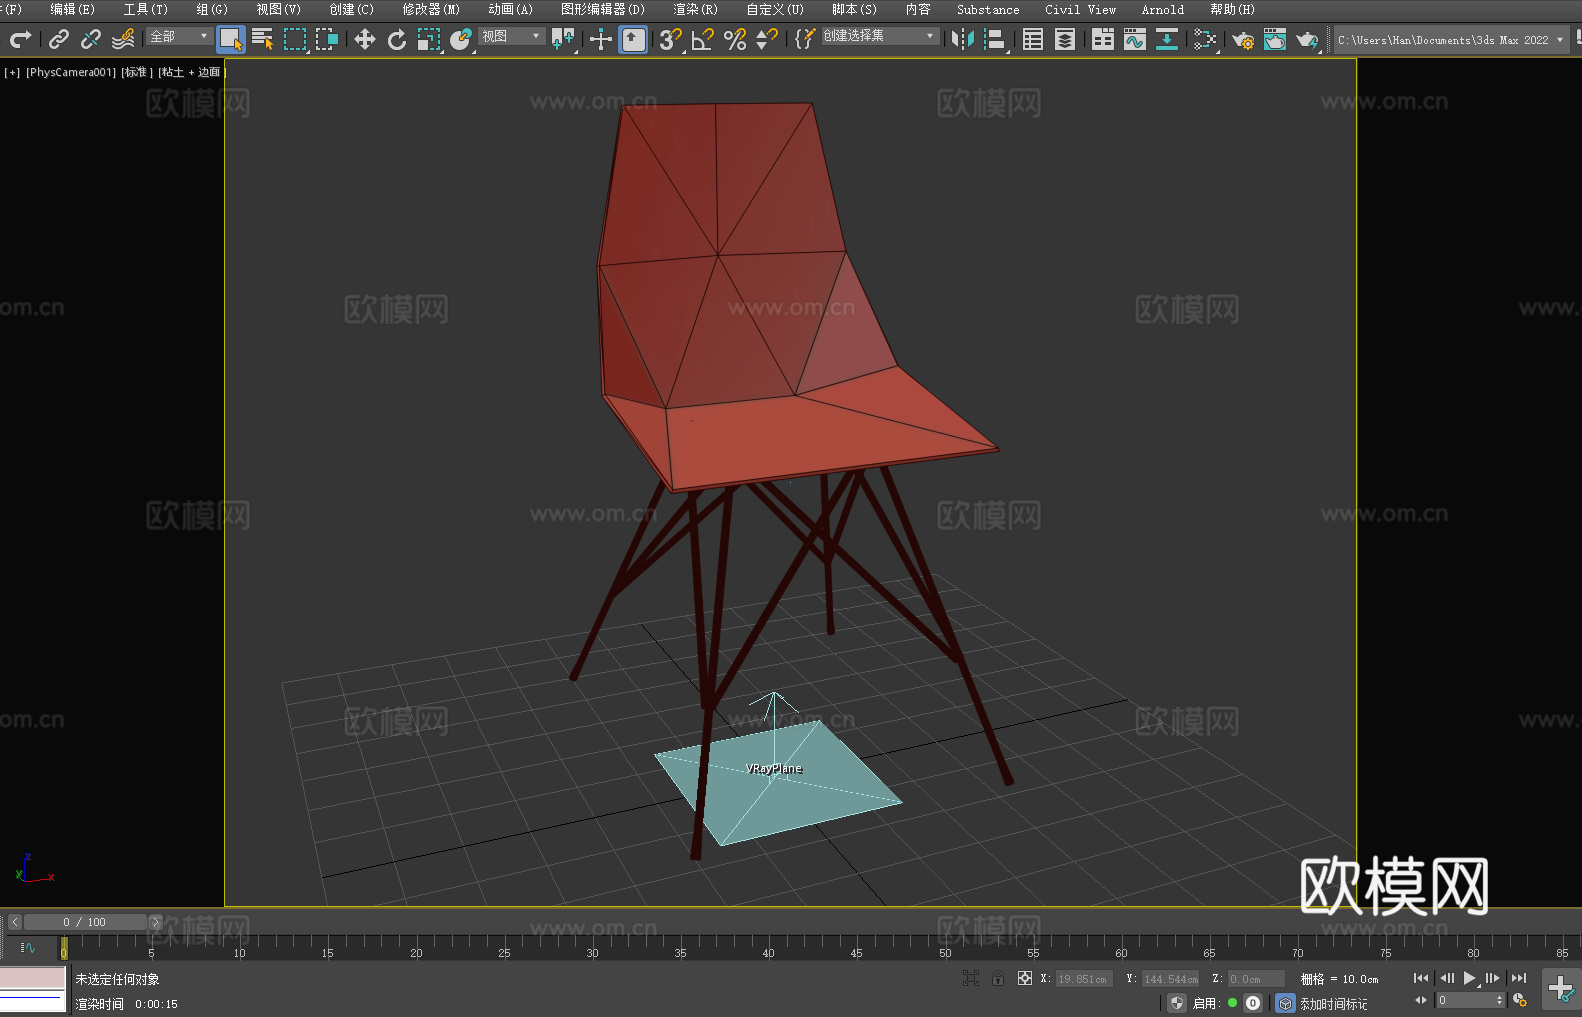Click the [+] viewport general label
Viewport: 1582px width, 1017px height.
[x=12, y=72]
